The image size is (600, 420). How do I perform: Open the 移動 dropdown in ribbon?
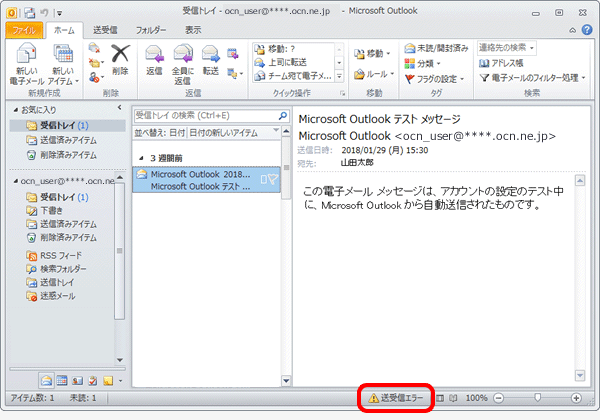pyautogui.click(x=372, y=54)
